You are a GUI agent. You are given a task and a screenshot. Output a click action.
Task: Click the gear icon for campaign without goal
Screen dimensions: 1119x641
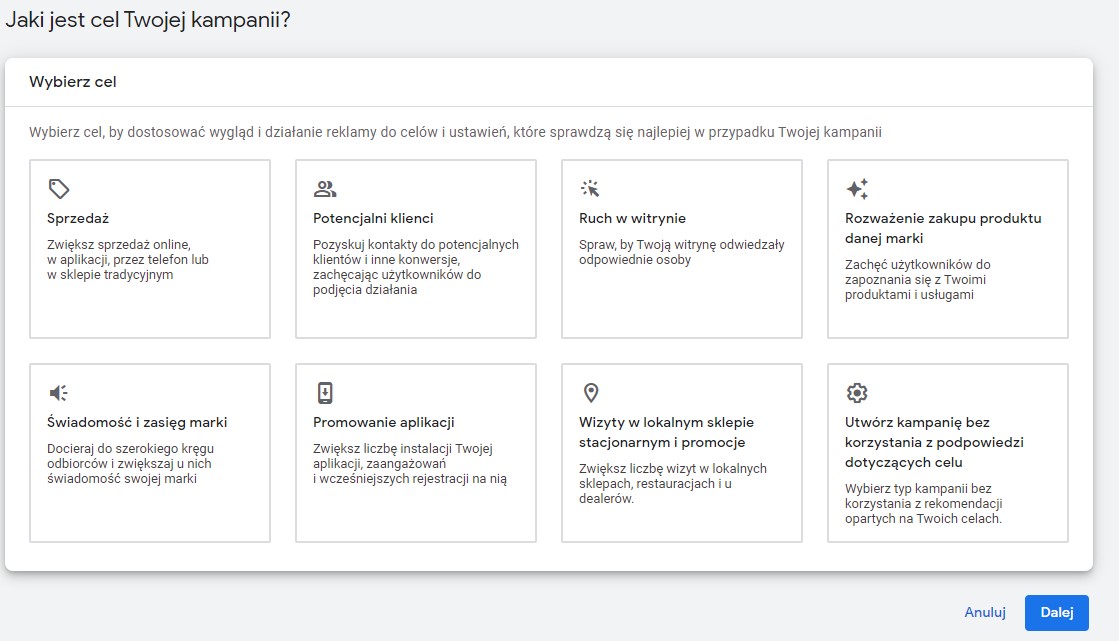(x=856, y=392)
